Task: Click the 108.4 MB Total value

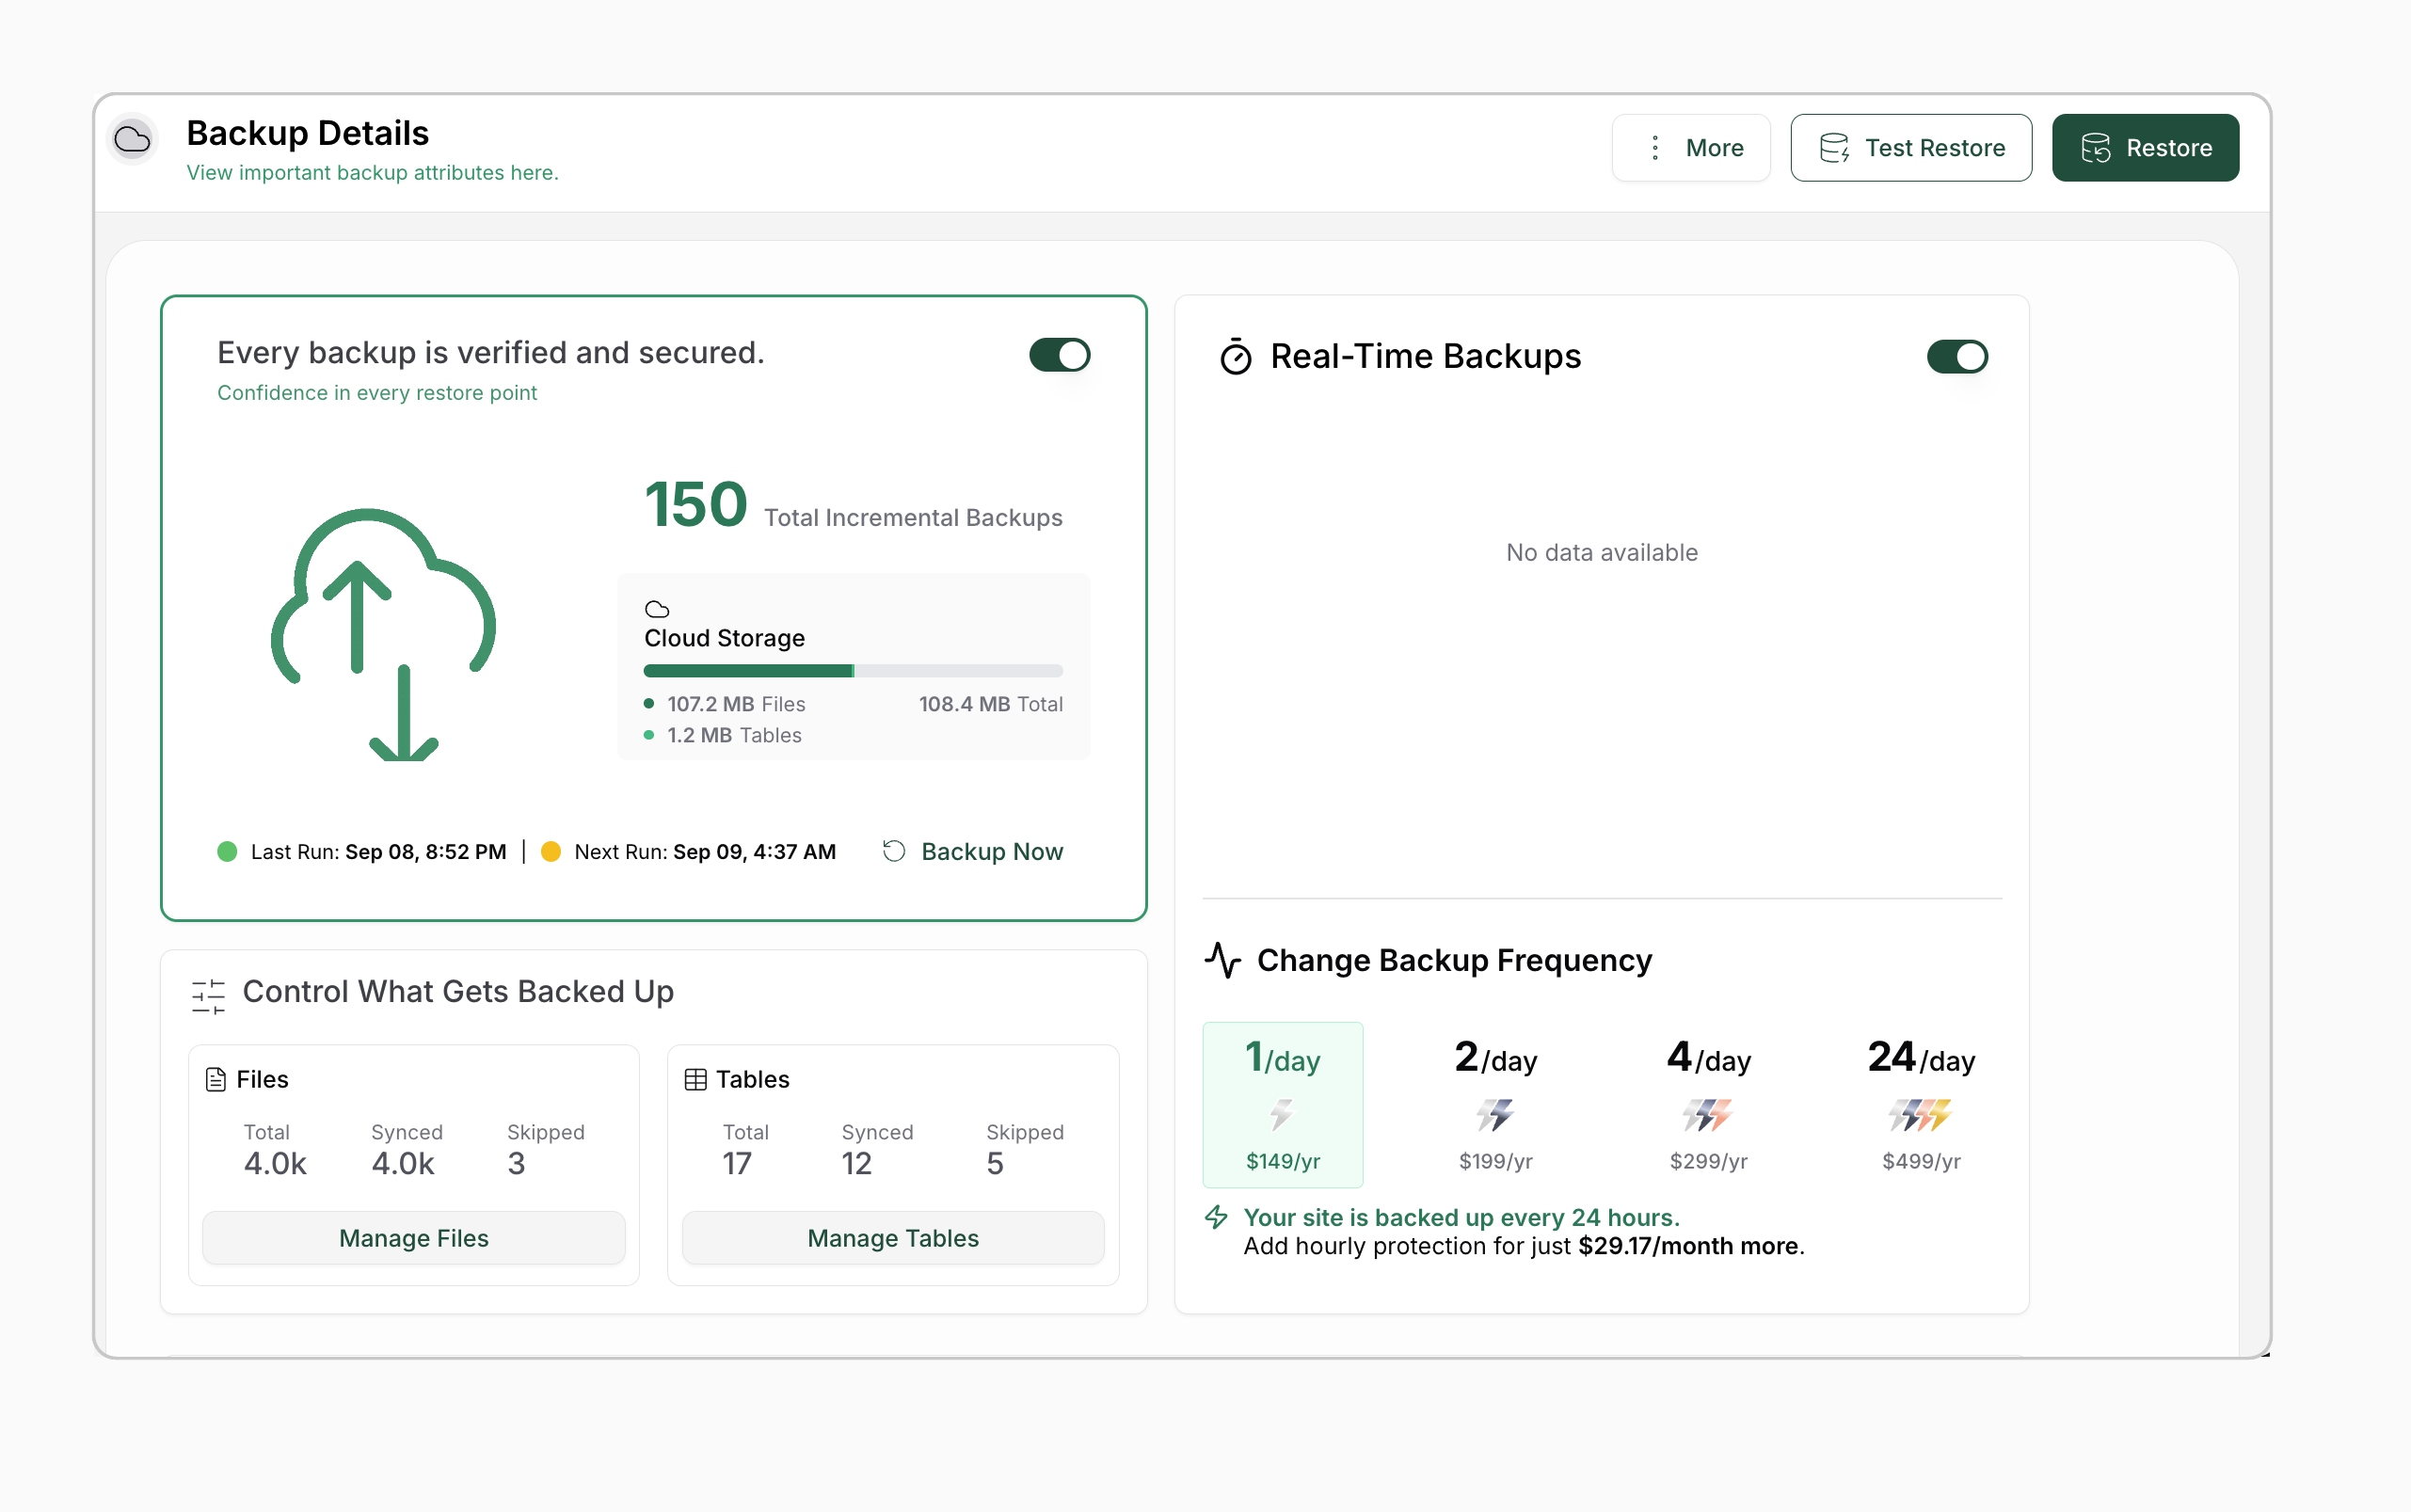Action: (x=990, y=704)
